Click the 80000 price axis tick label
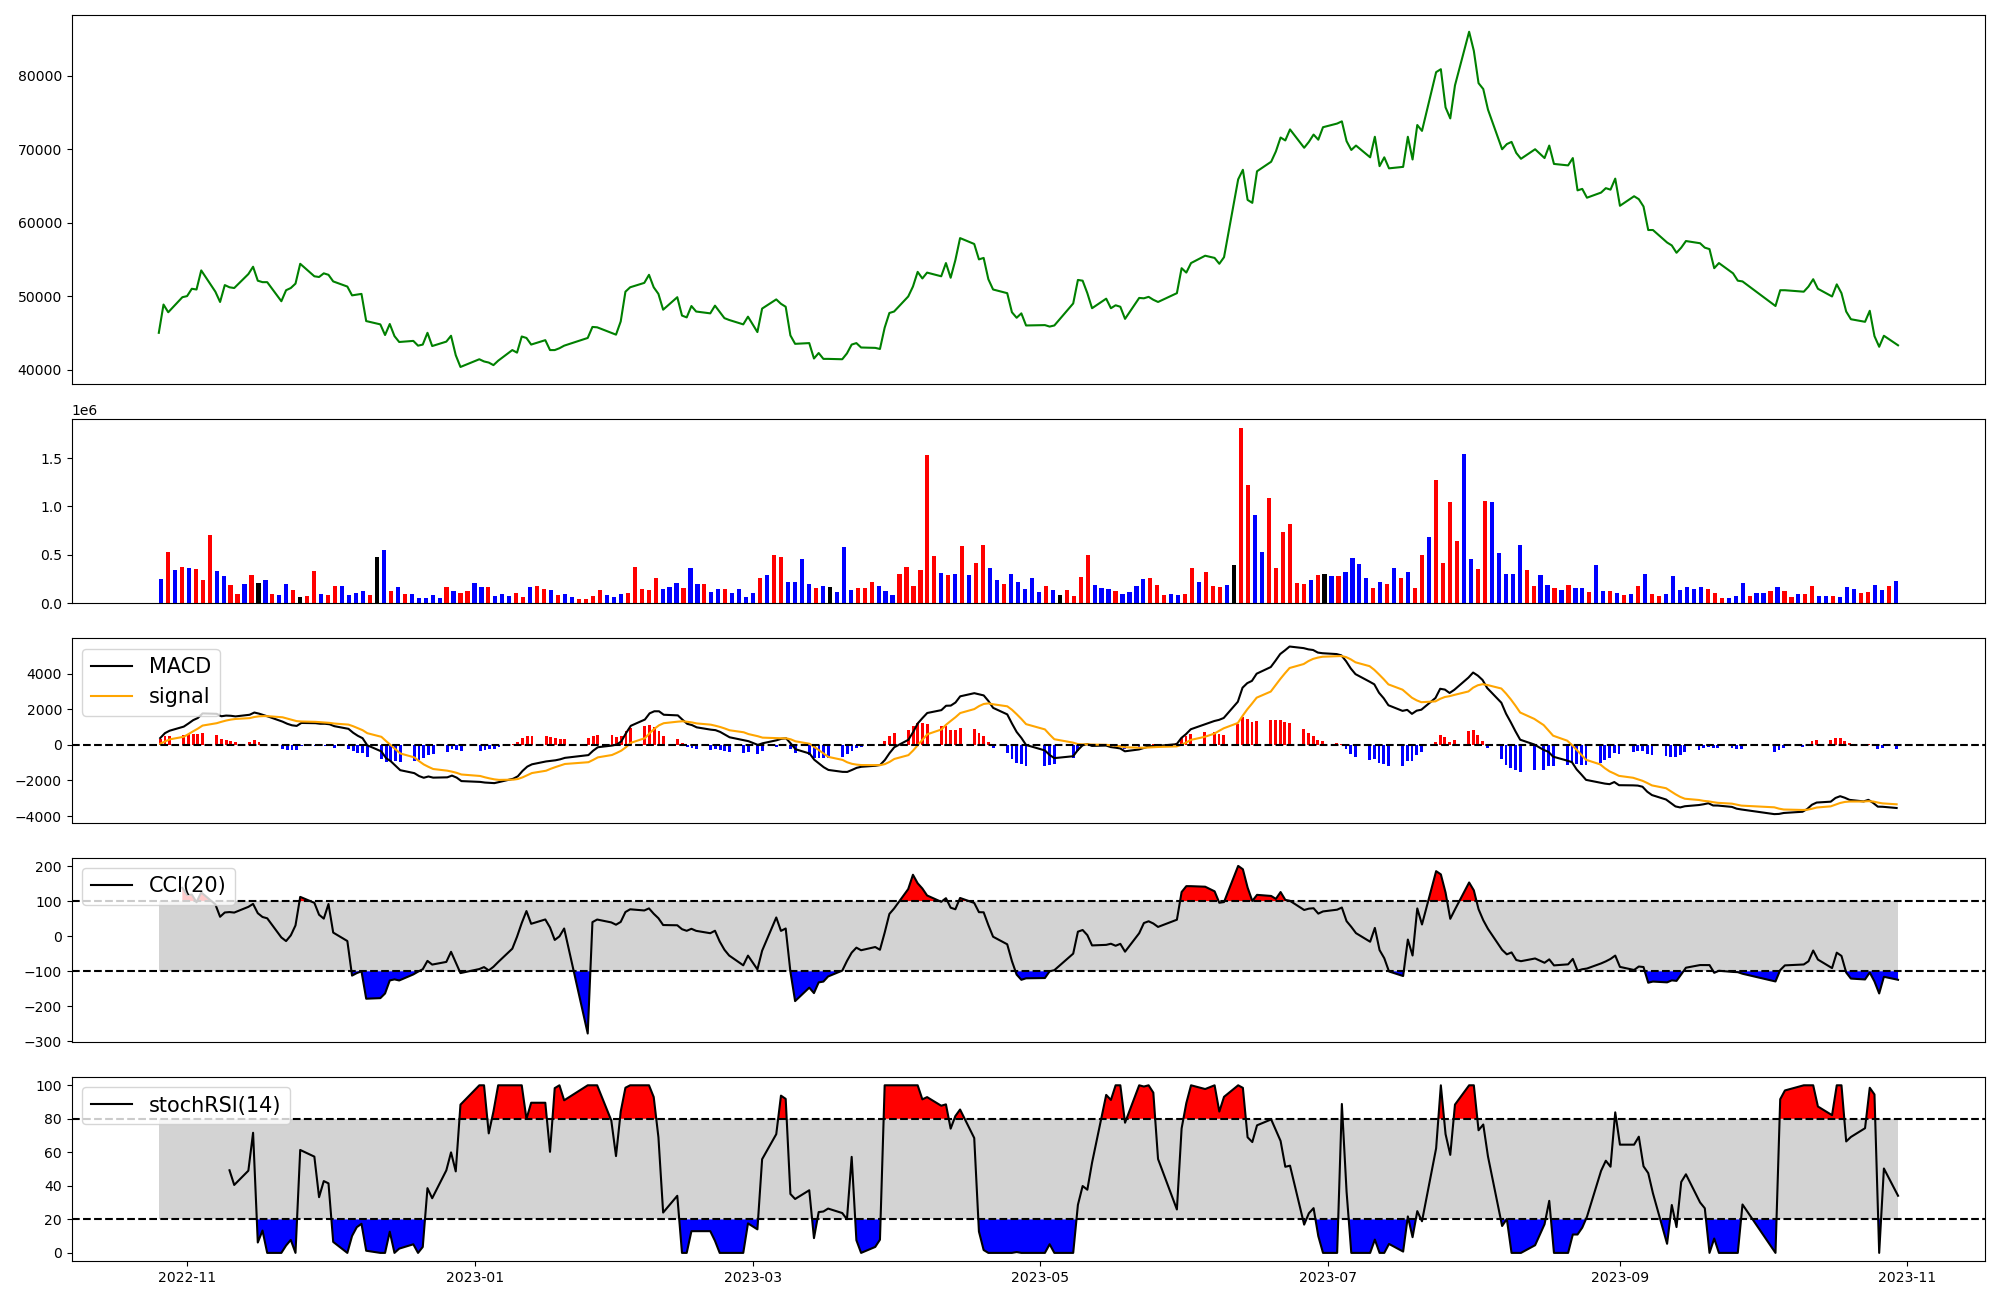Screen dimensions: 2000x1300 pyautogui.click(x=40, y=76)
